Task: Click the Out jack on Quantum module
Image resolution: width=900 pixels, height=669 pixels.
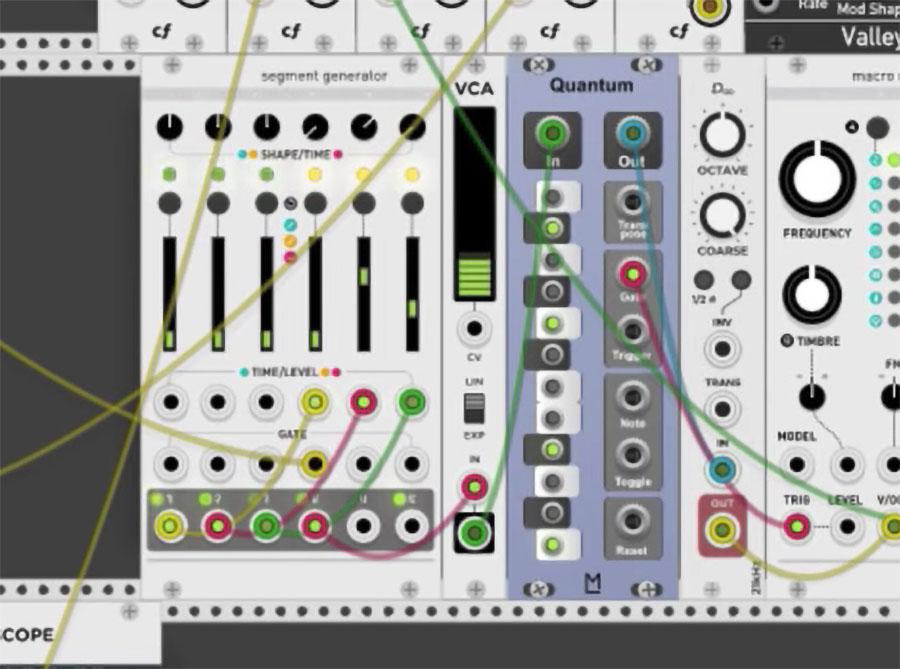Action: coord(633,133)
